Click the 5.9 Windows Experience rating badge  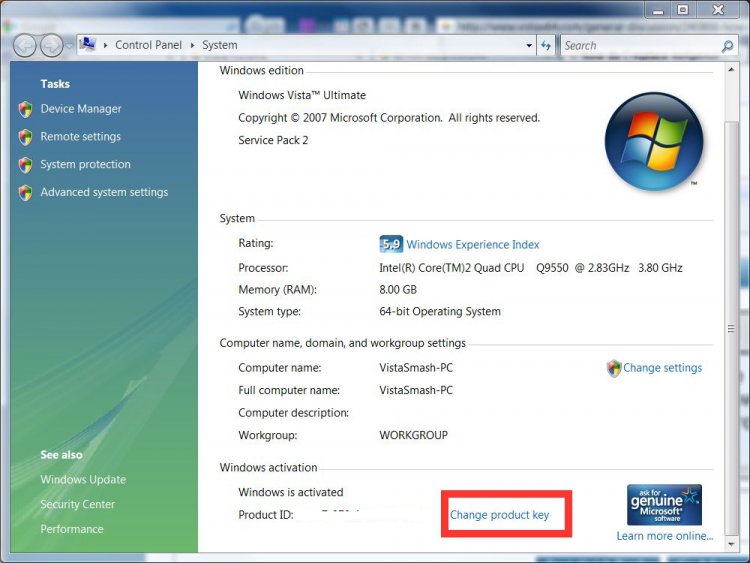[391, 244]
